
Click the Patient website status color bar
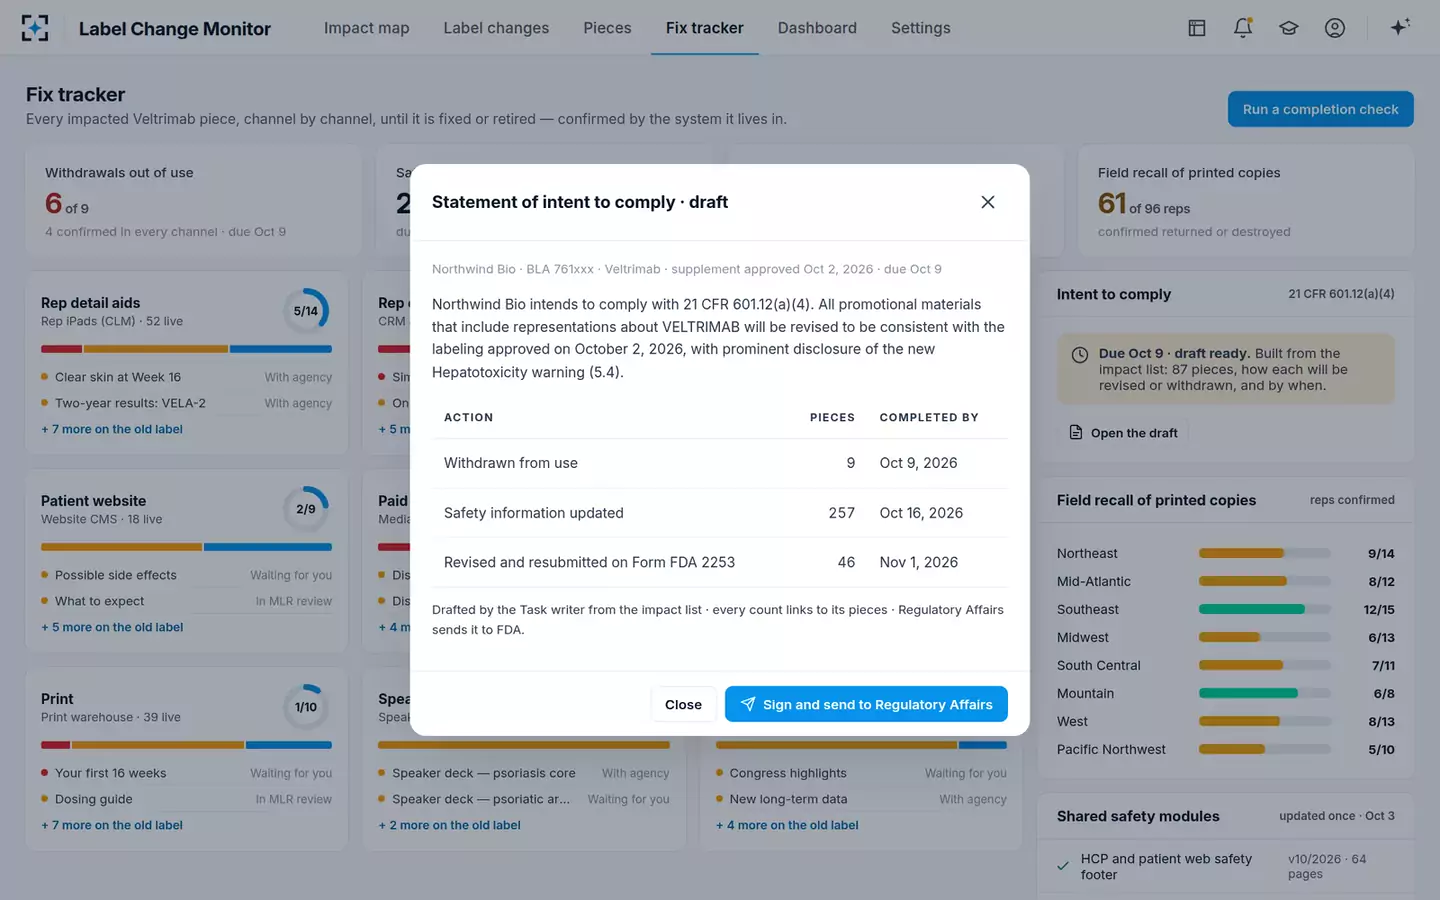[x=186, y=547]
